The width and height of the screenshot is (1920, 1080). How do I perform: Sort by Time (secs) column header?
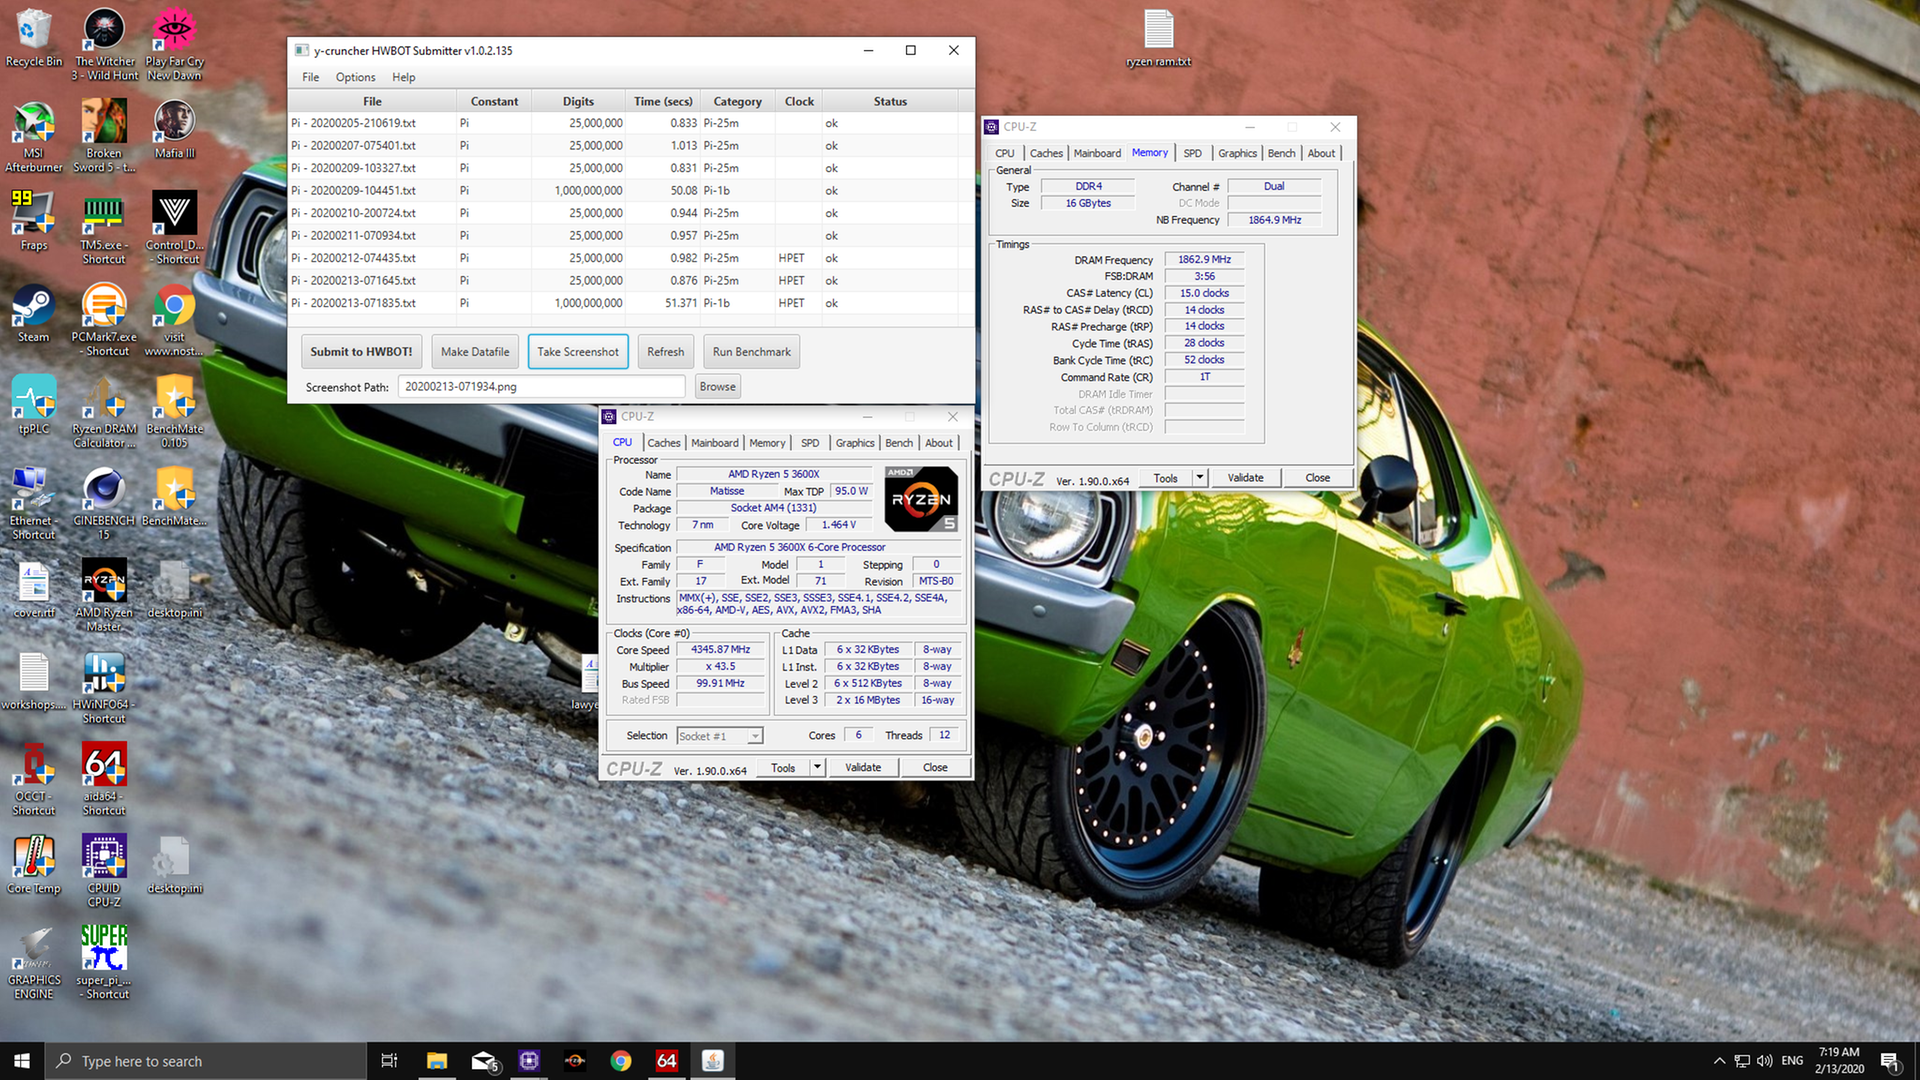tap(663, 101)
